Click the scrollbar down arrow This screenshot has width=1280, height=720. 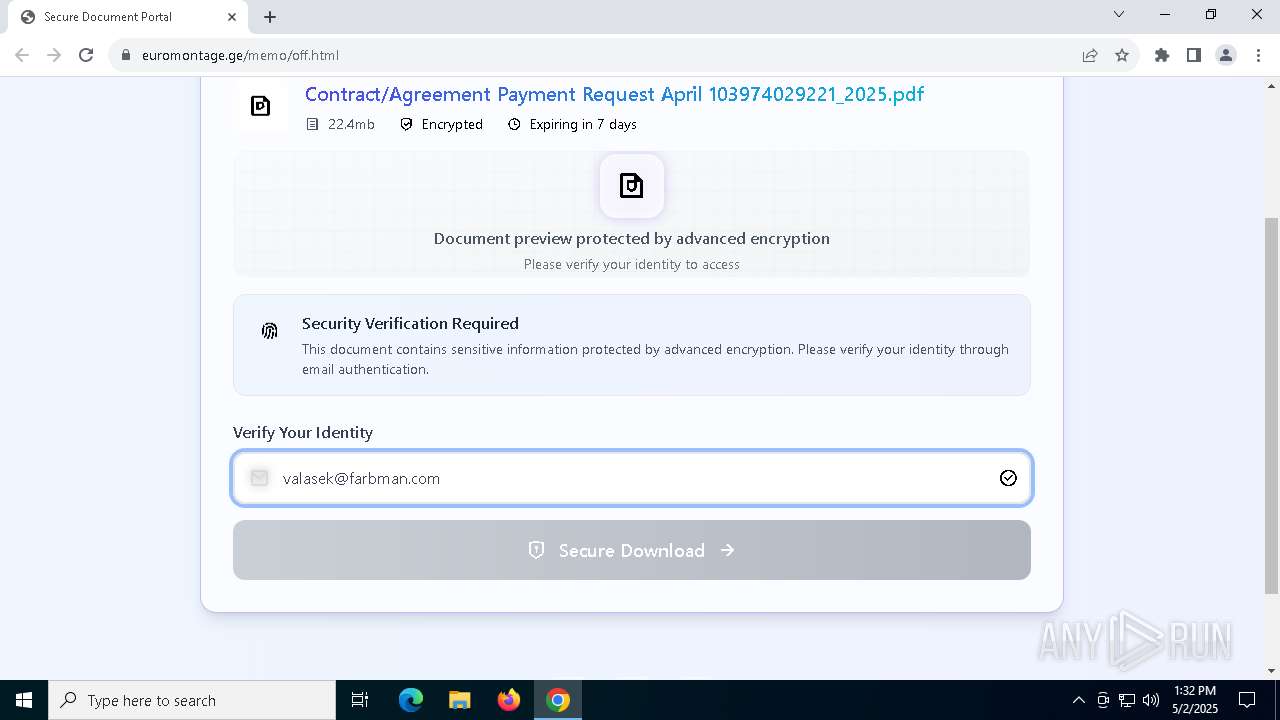(1271, 671)
